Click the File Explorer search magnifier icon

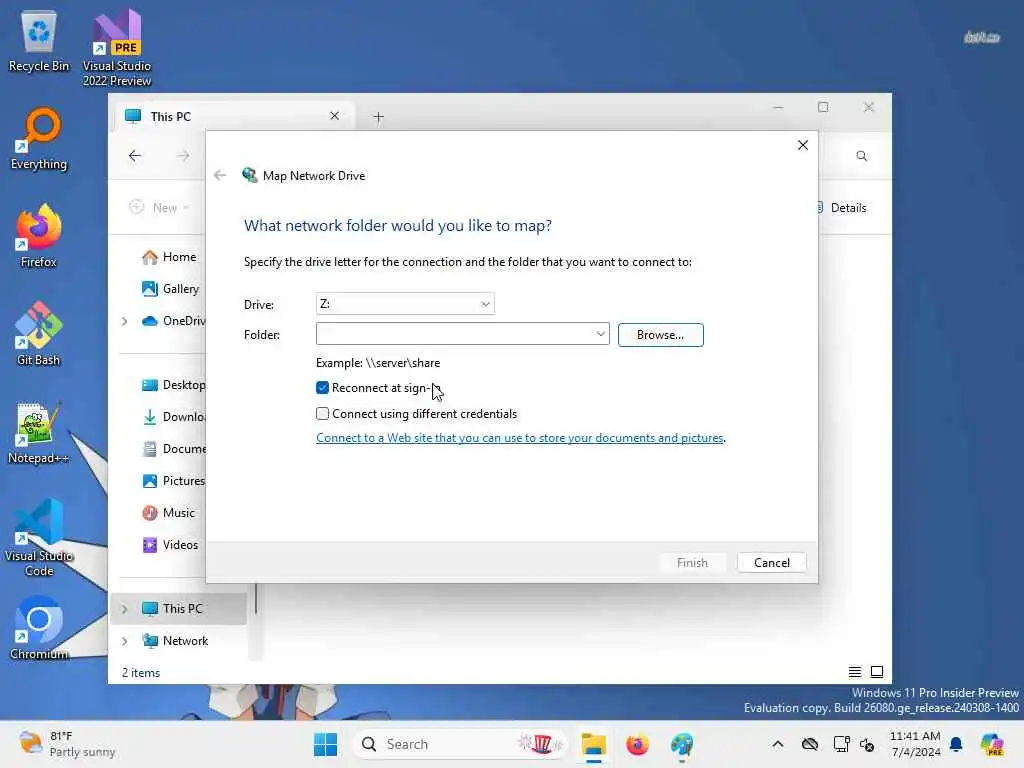click(x=862, y=156)
